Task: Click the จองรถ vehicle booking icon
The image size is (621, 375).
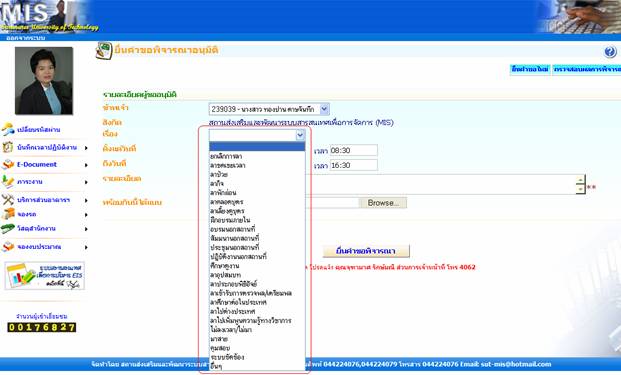Action: (8, 214)
